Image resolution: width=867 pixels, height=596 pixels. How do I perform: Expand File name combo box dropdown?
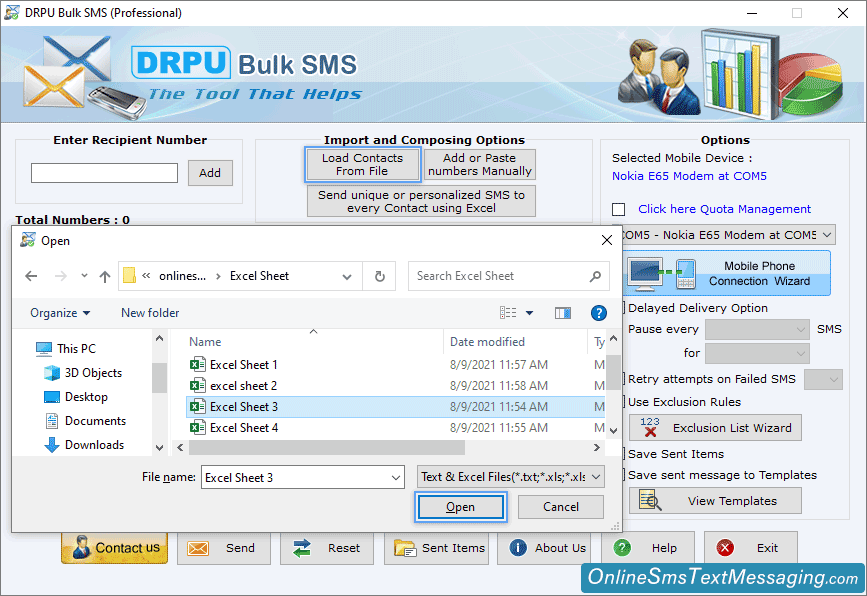[396, 478]
